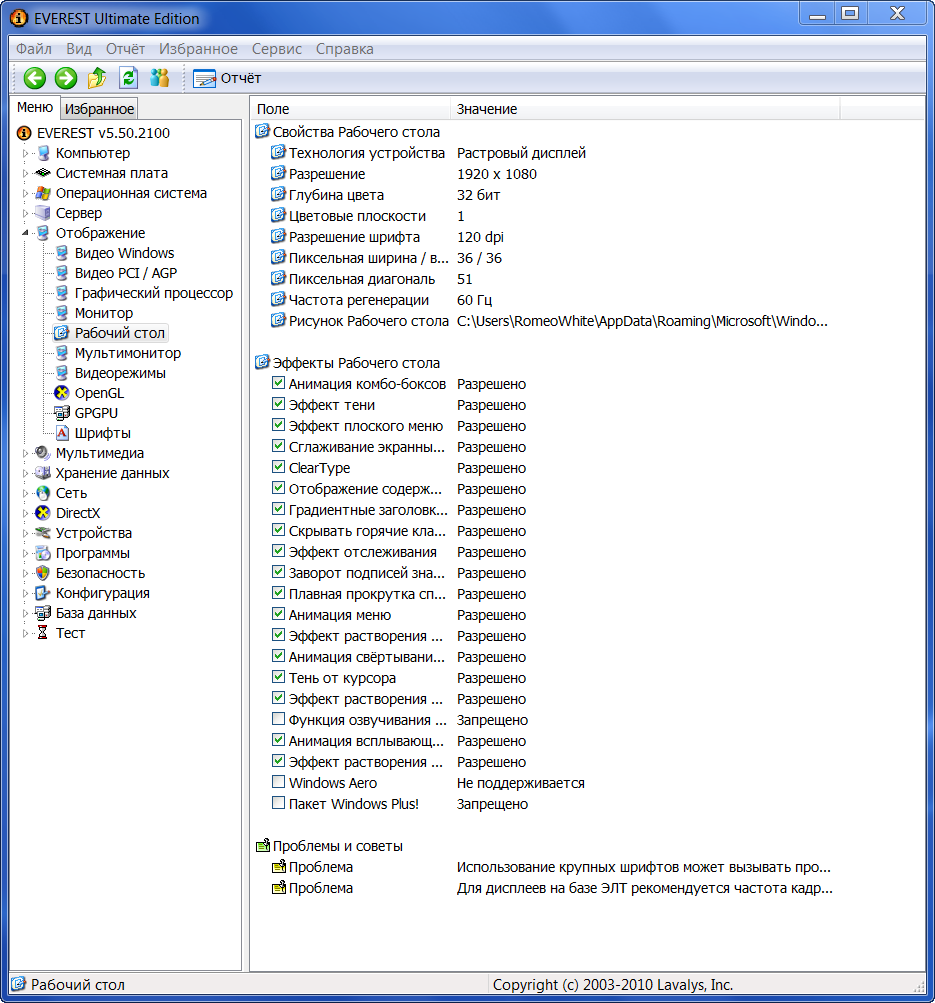Click the Поле column header

350,109
